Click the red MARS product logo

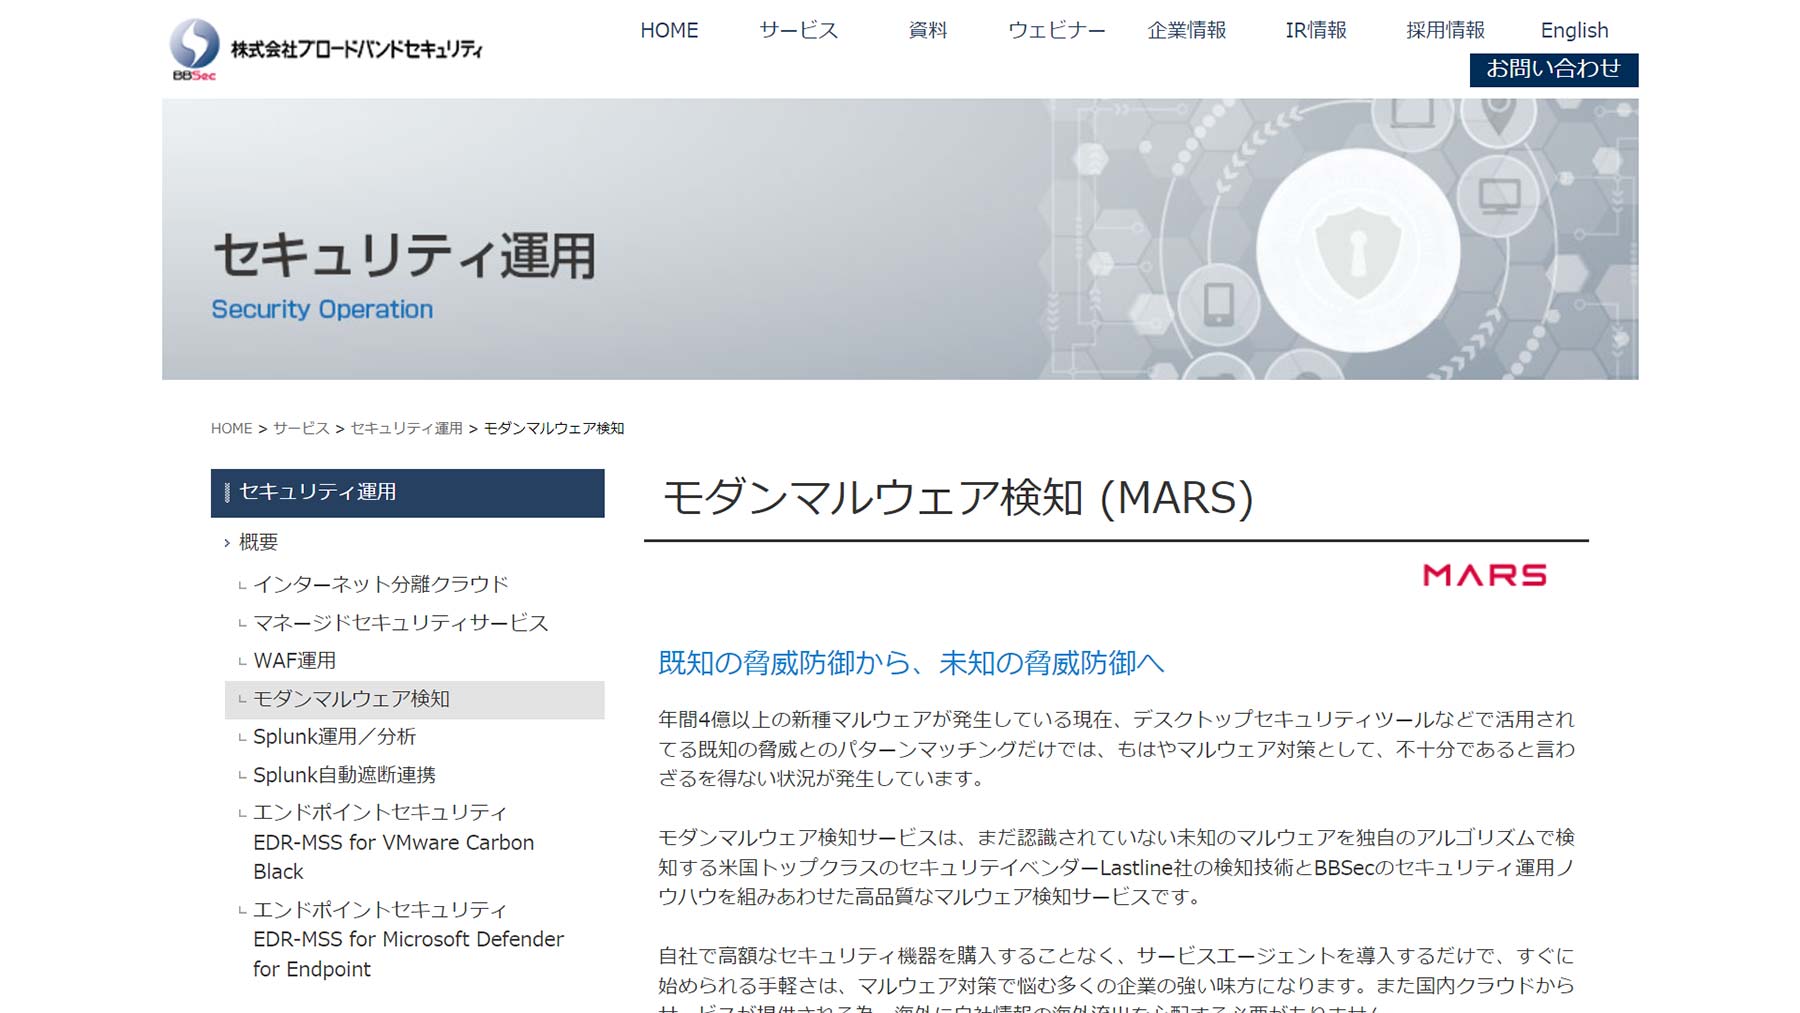pyautogui.click(x=1485, y=575)
